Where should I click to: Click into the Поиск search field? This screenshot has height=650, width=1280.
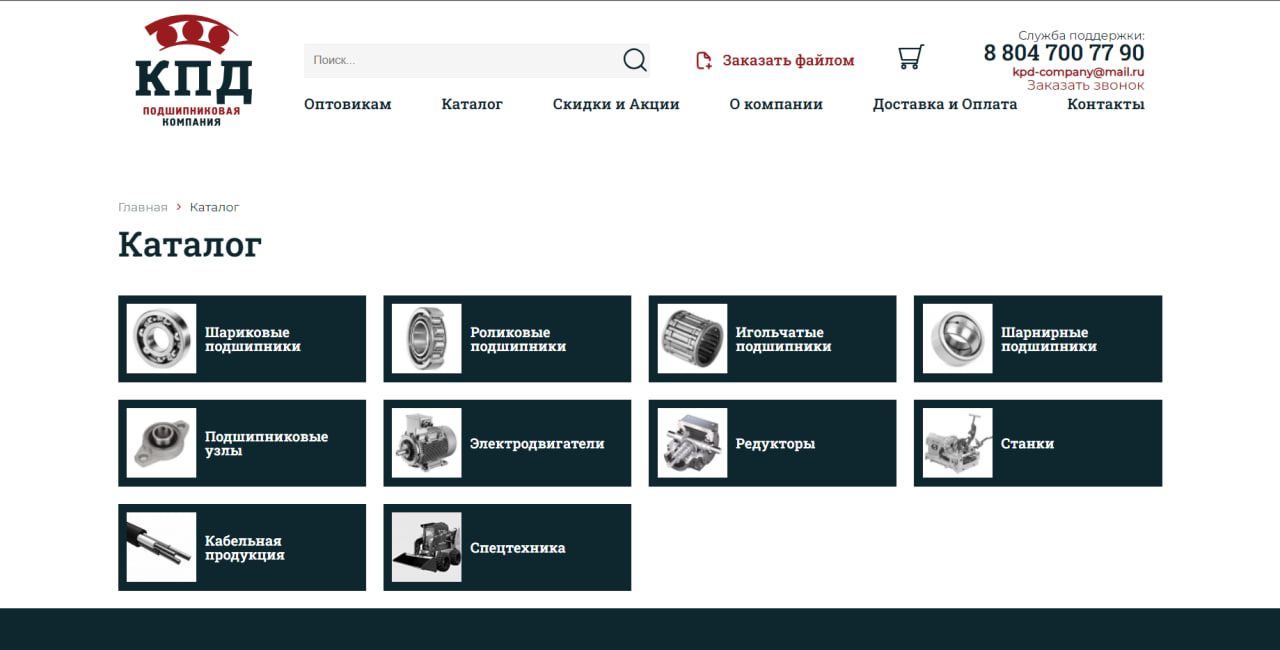click(462, 60)
